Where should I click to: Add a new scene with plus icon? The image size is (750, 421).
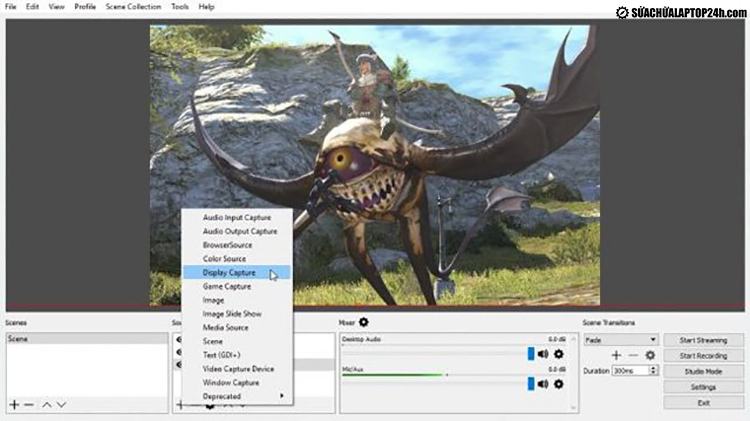tap(14, 405)
